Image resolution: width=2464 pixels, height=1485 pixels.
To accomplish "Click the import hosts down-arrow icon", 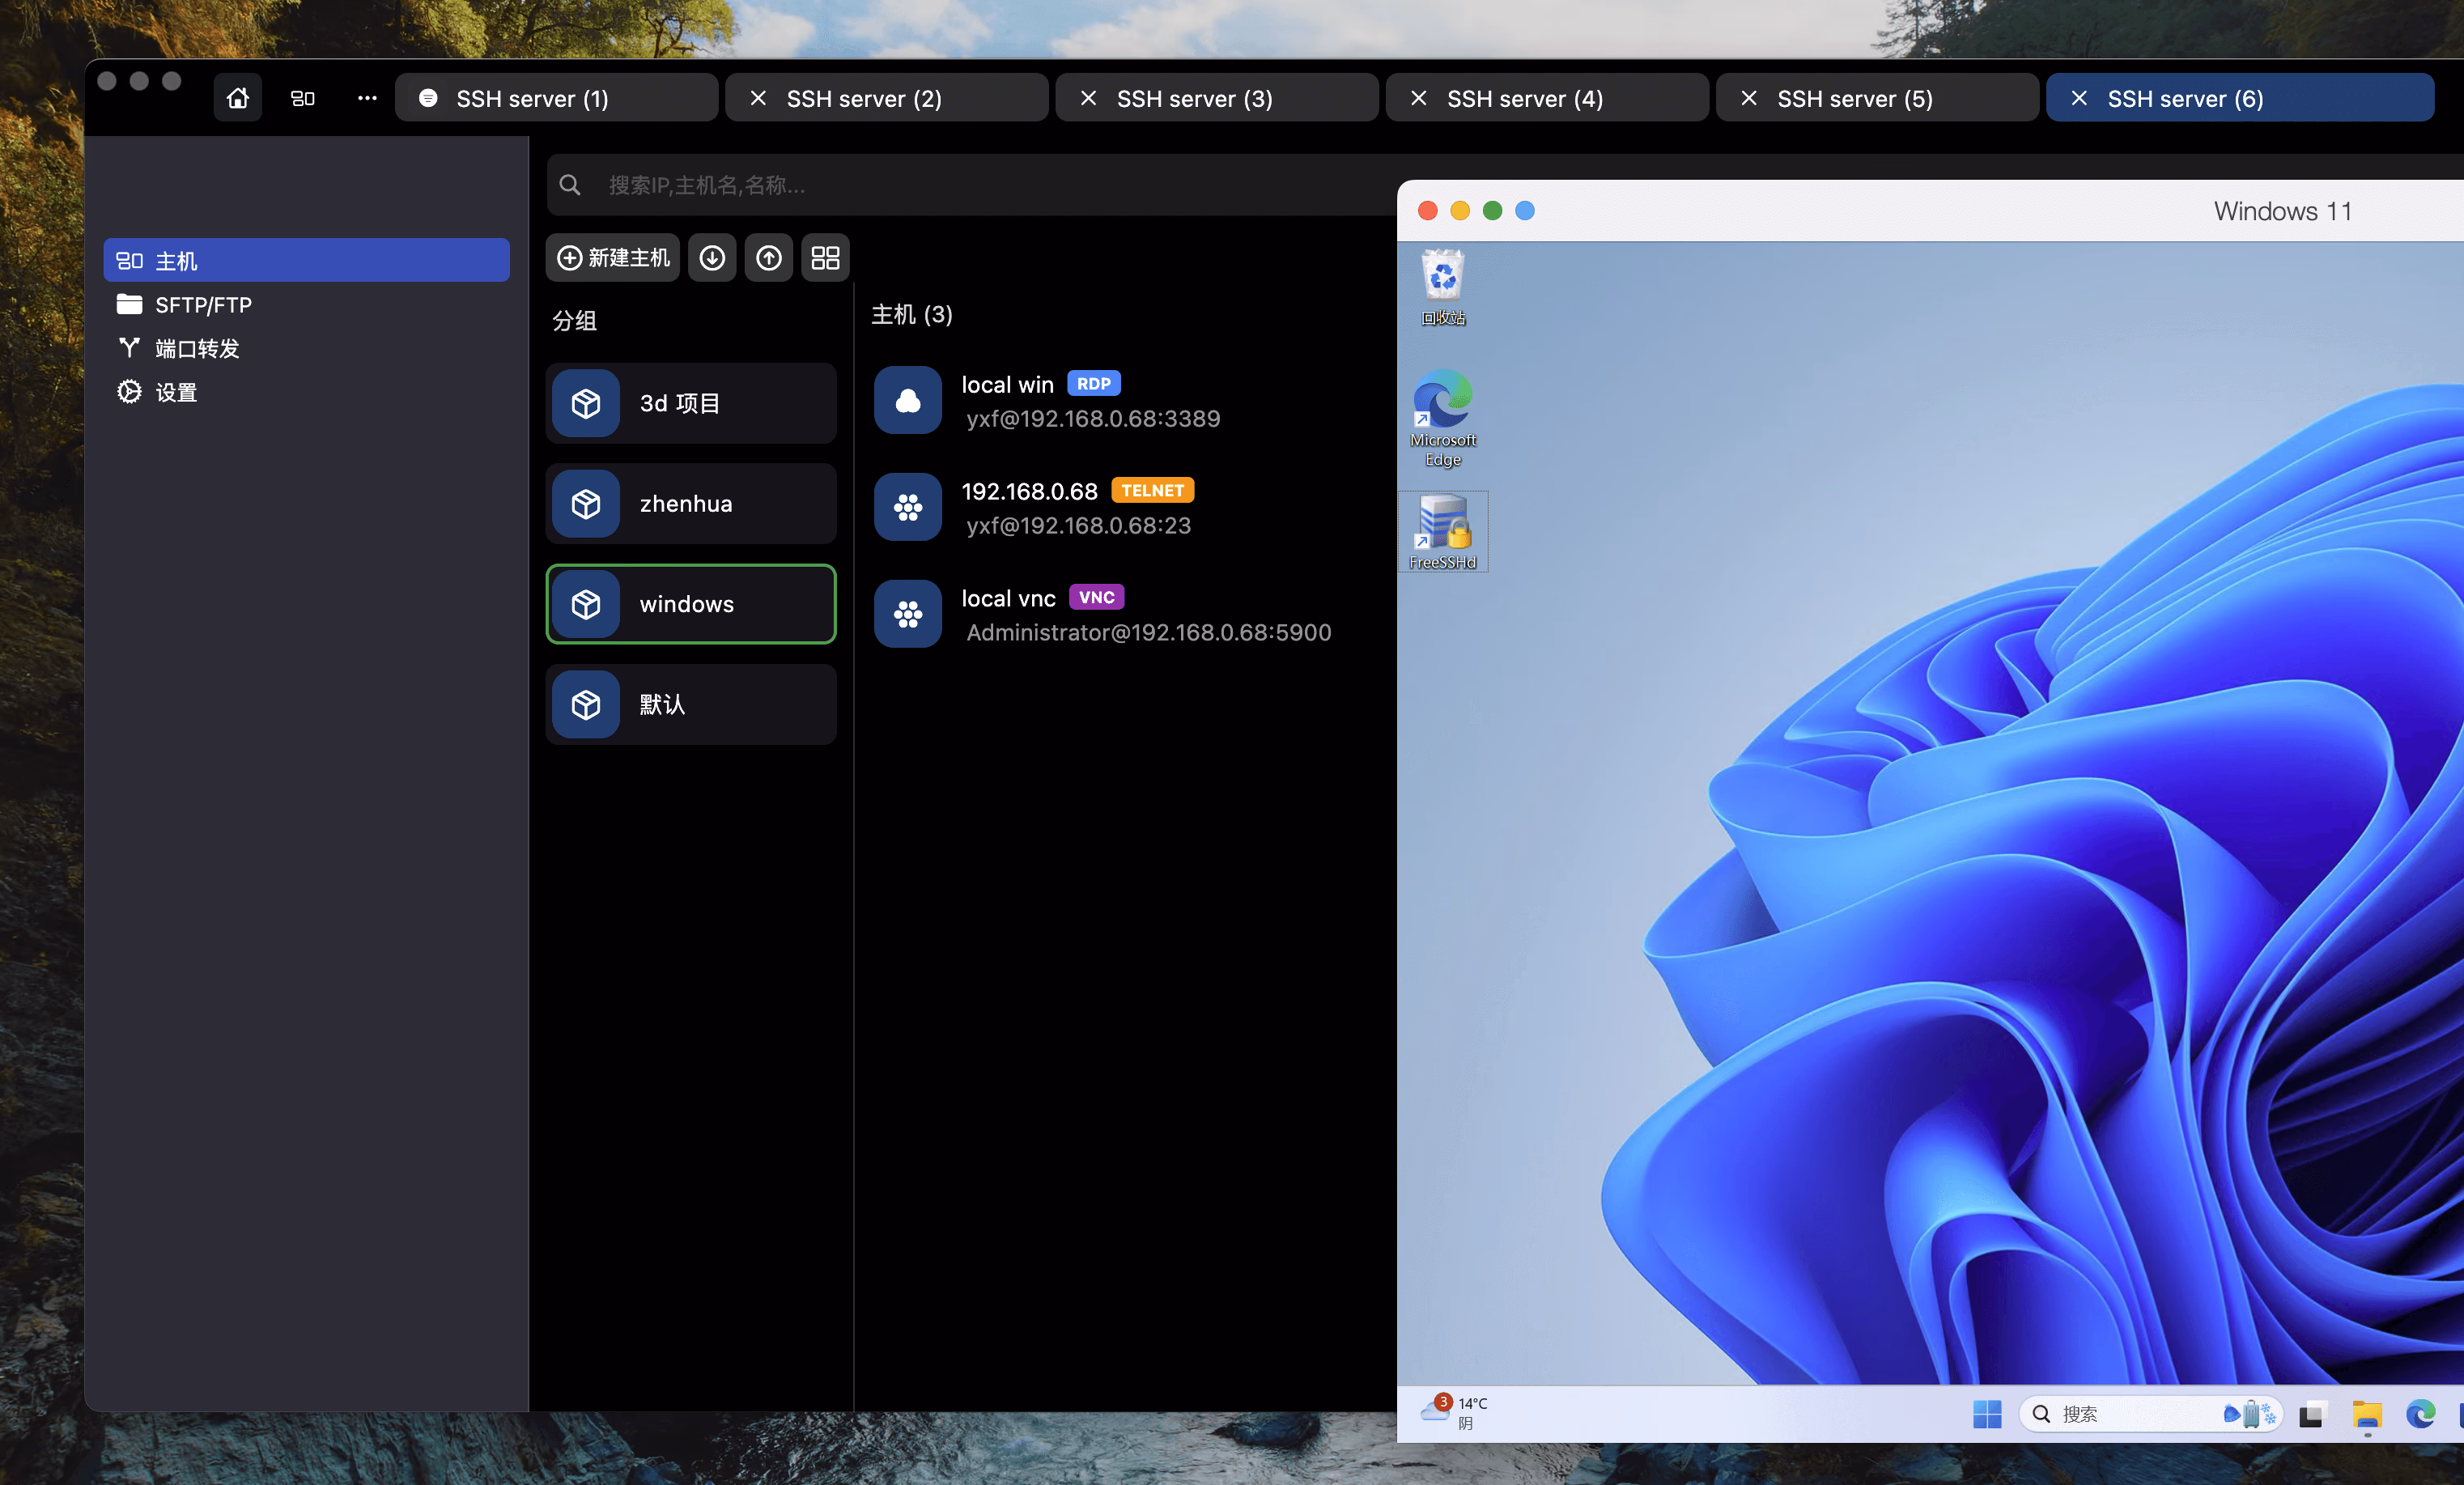I will pyautogui.click(x=711, y=257).
